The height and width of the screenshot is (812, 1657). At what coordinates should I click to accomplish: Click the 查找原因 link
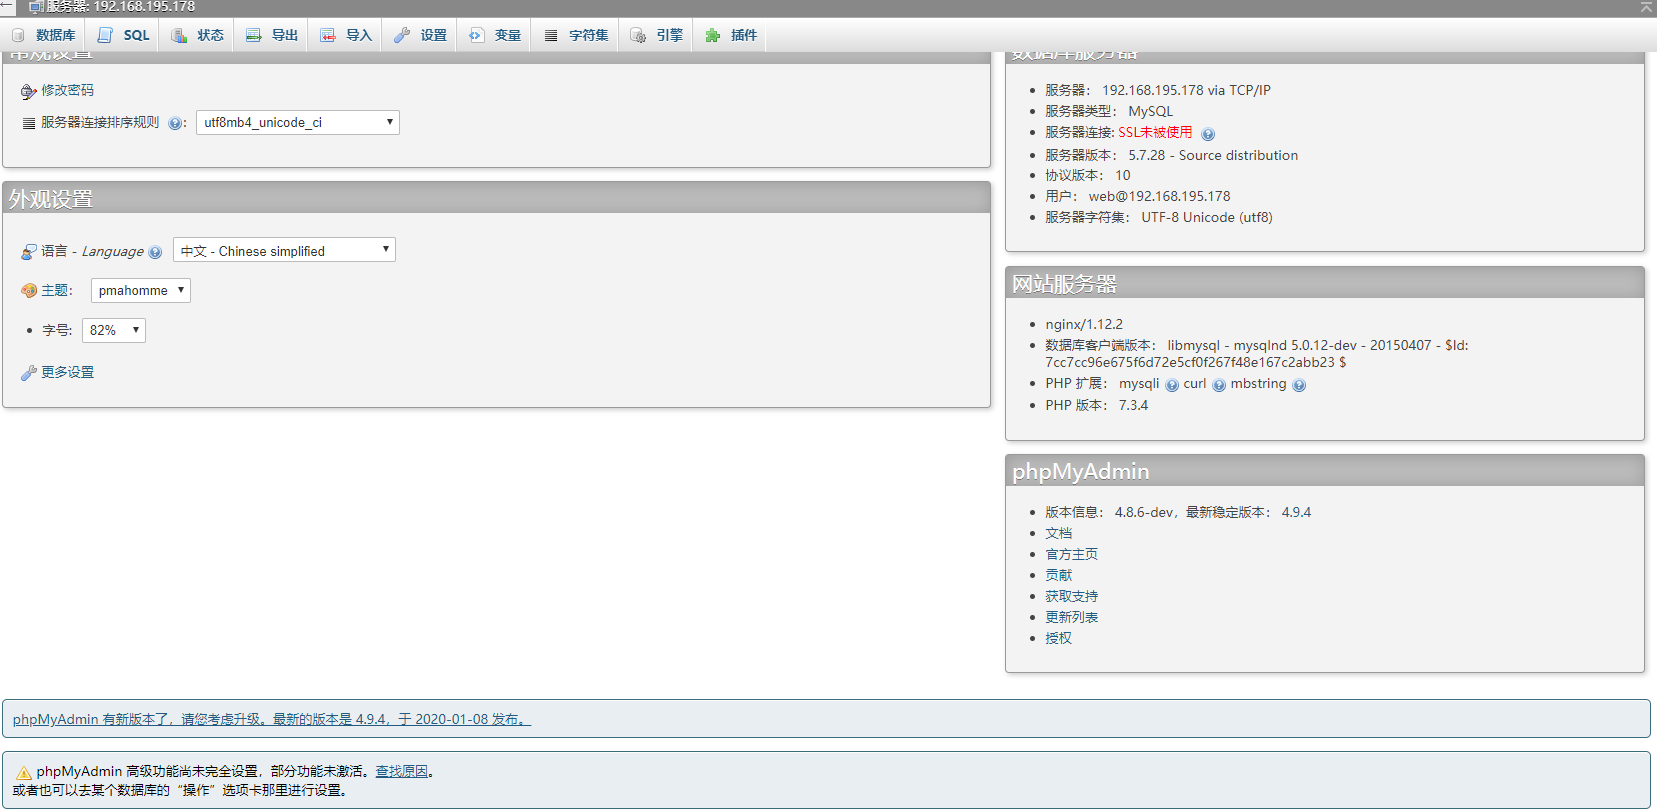coord(401,771)
